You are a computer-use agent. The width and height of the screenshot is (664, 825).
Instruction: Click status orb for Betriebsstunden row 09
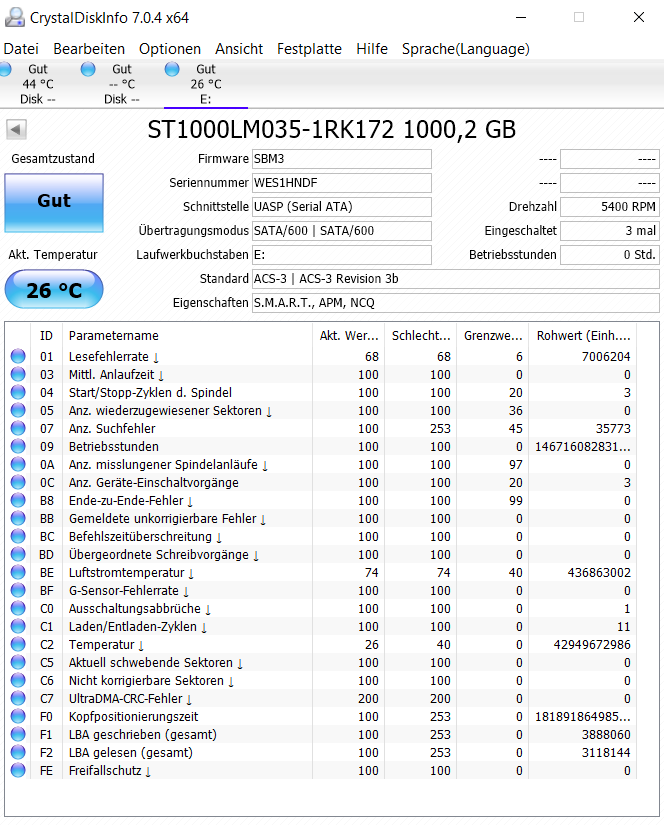18,446
